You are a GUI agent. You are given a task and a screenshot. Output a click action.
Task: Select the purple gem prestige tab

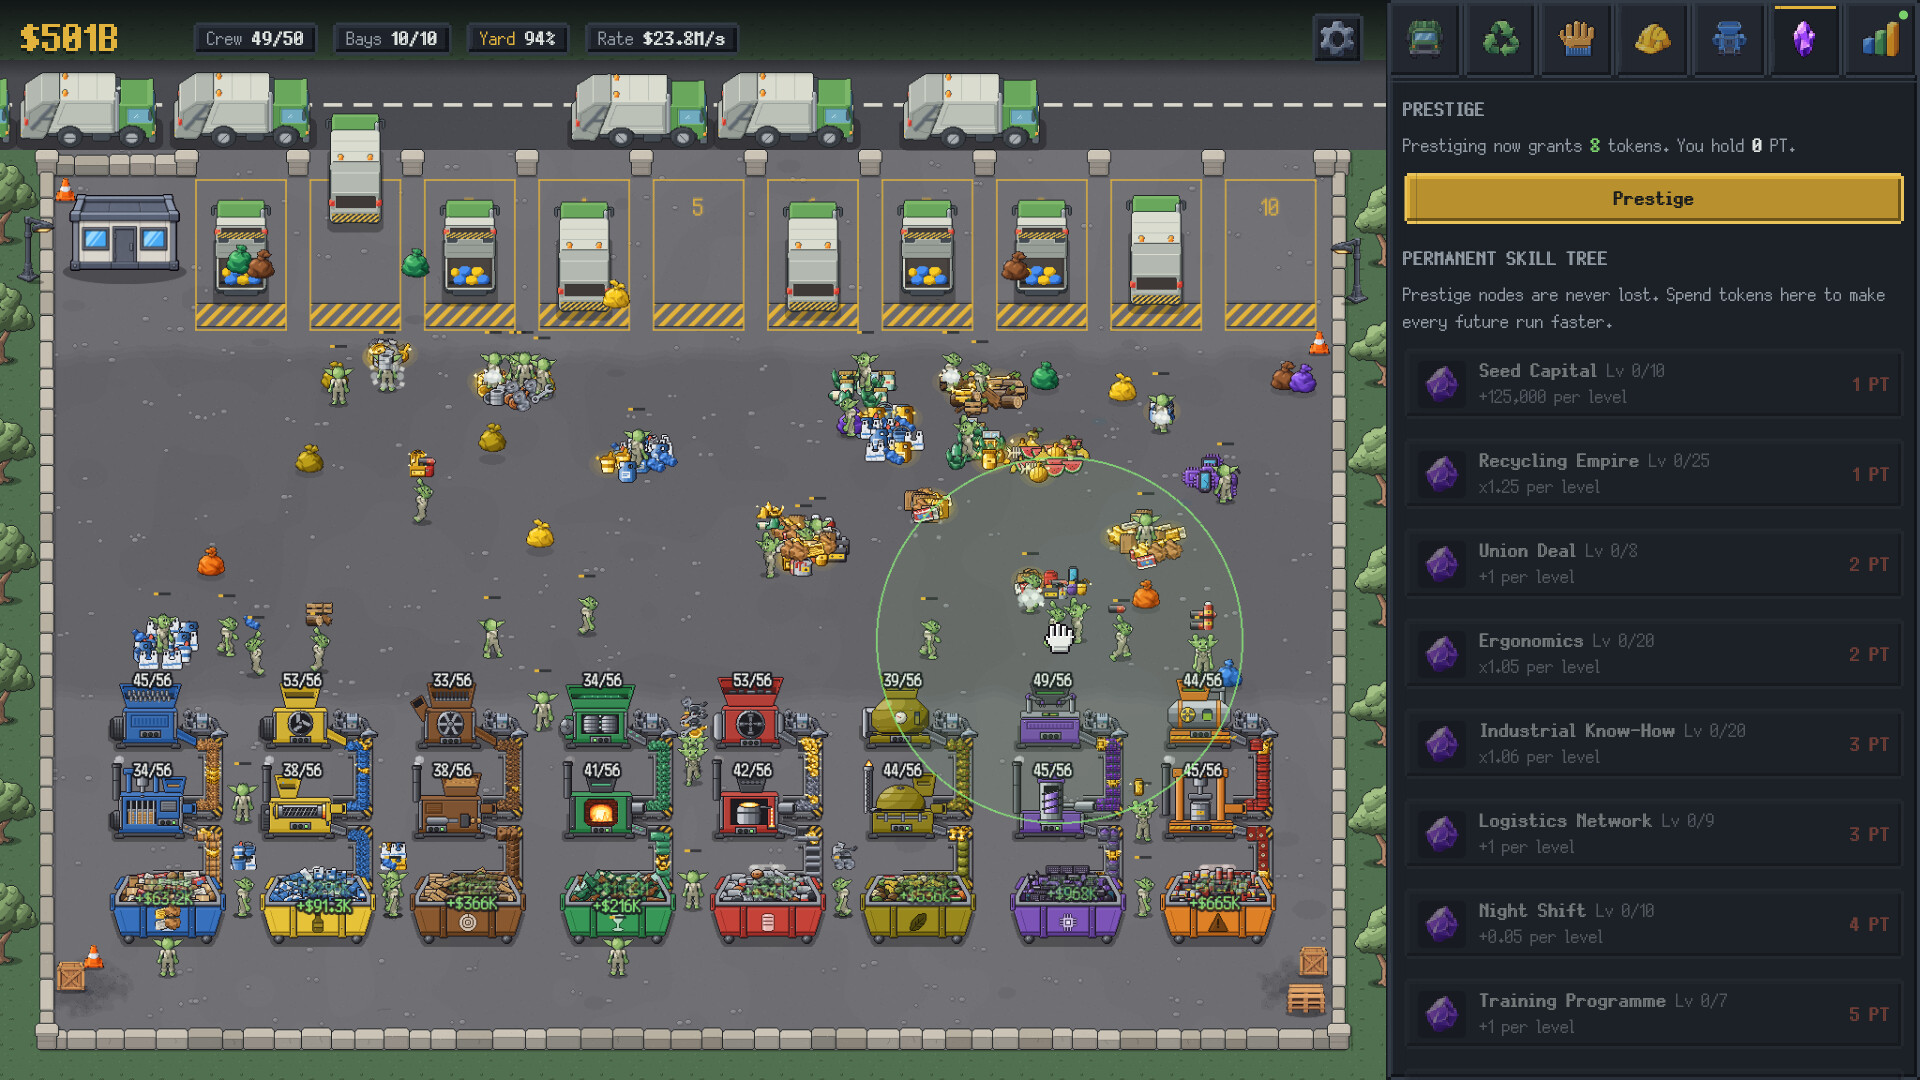click(1804, 39)
